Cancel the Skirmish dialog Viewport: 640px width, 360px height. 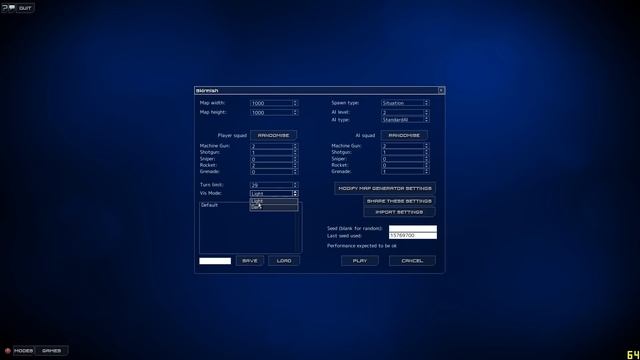click(x=412, y=261)
